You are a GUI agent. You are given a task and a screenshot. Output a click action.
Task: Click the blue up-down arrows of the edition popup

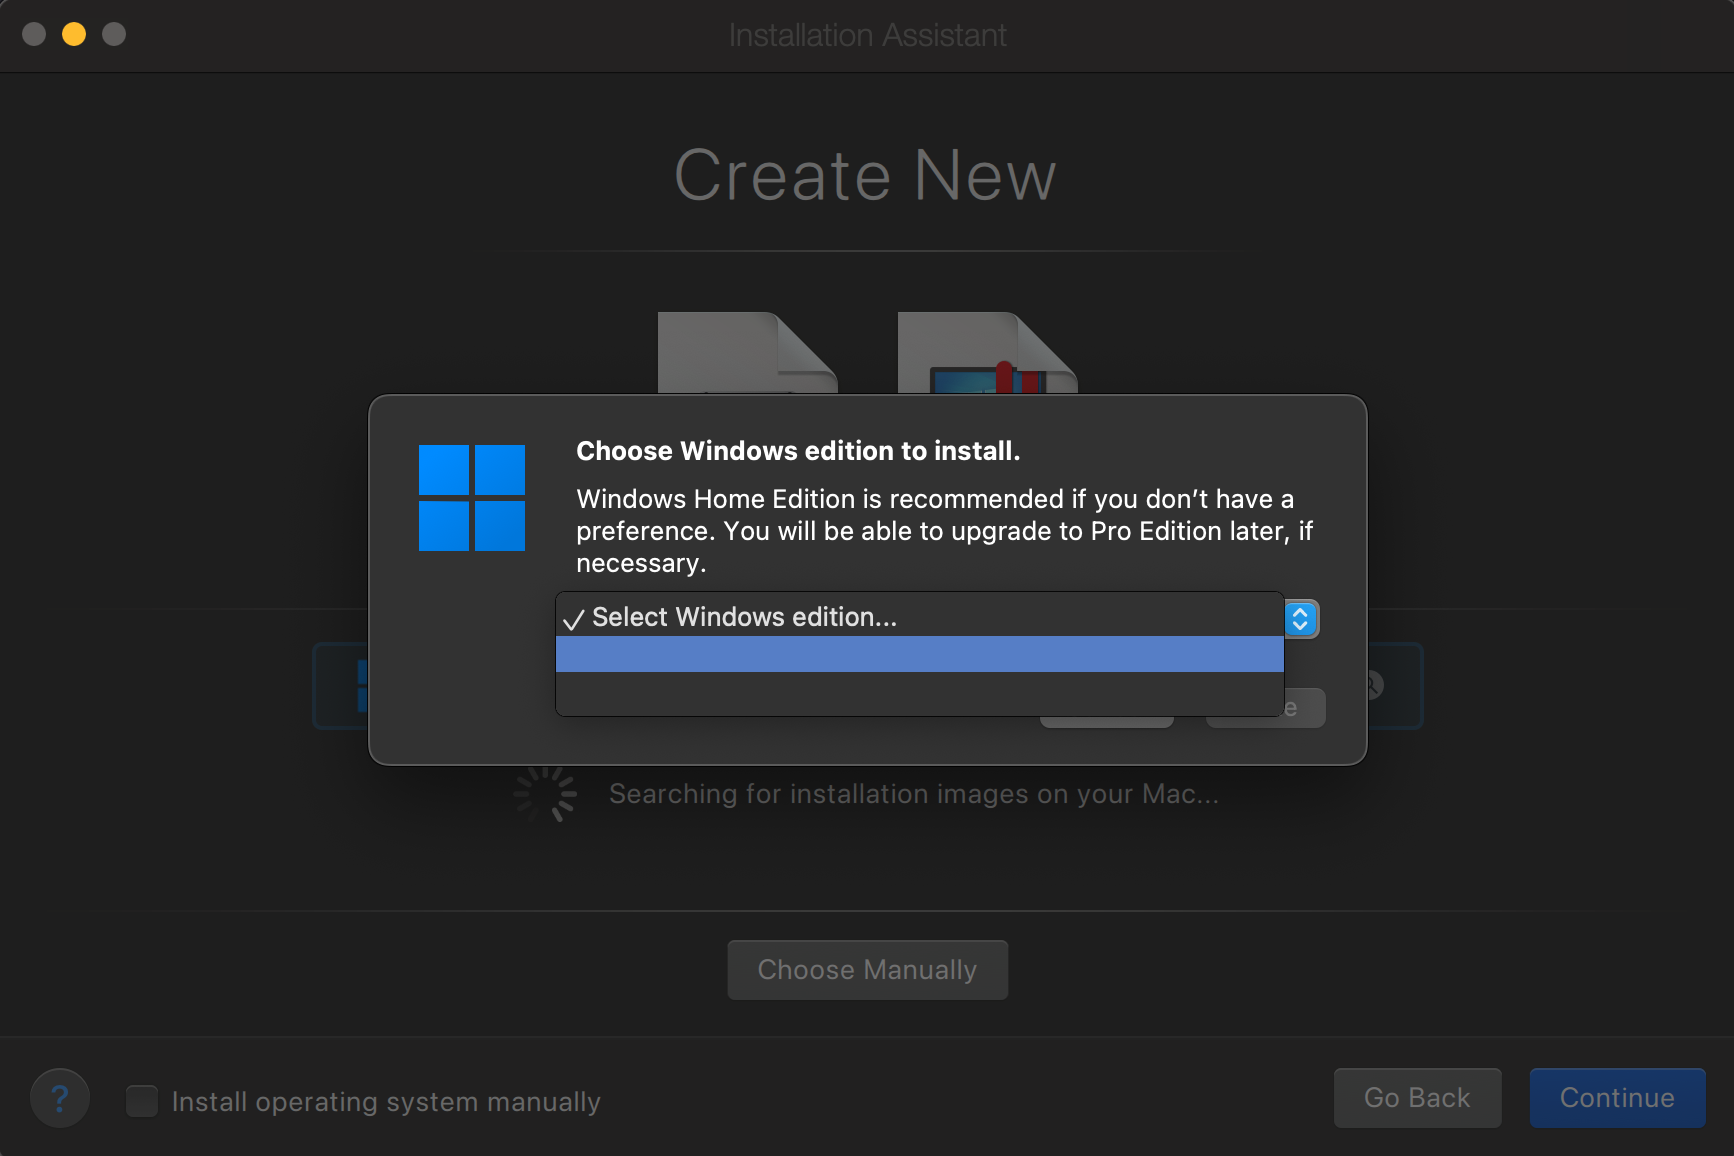point(1300,619)
